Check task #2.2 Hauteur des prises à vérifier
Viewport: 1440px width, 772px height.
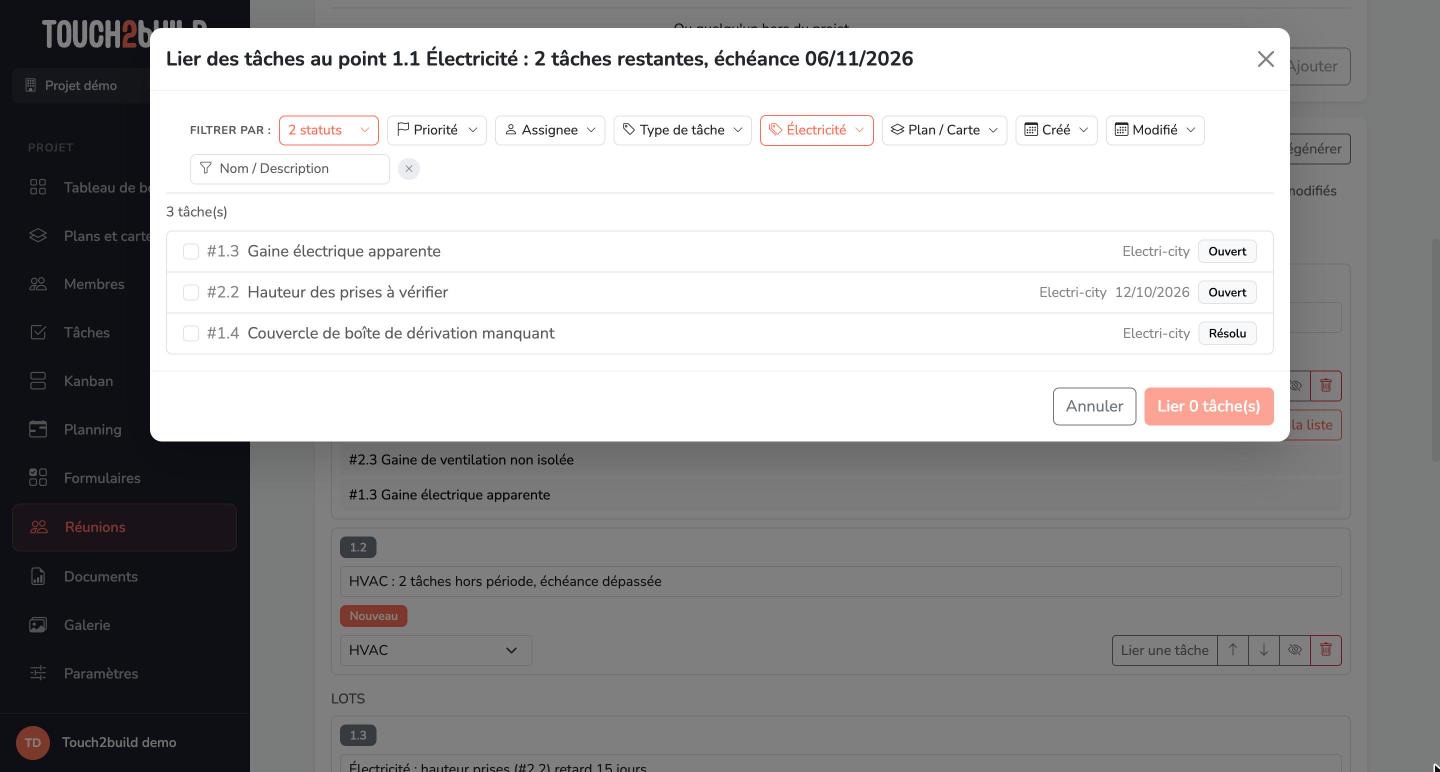pyautogui.click(x=191, y=293)
